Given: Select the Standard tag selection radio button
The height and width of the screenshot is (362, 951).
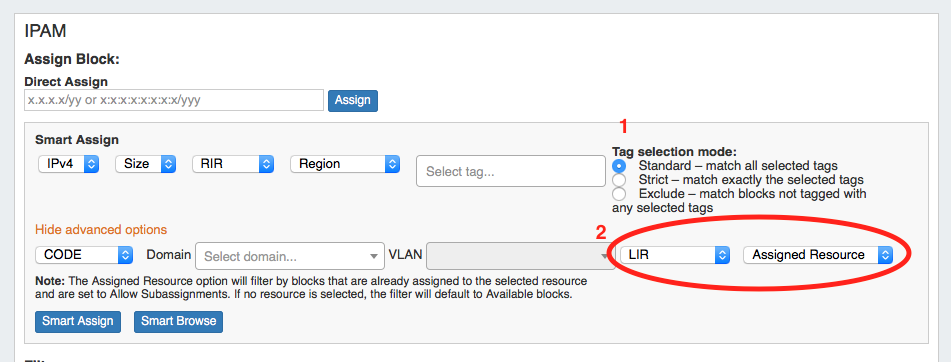Looking at the screenshot, I should coord(619,166).
